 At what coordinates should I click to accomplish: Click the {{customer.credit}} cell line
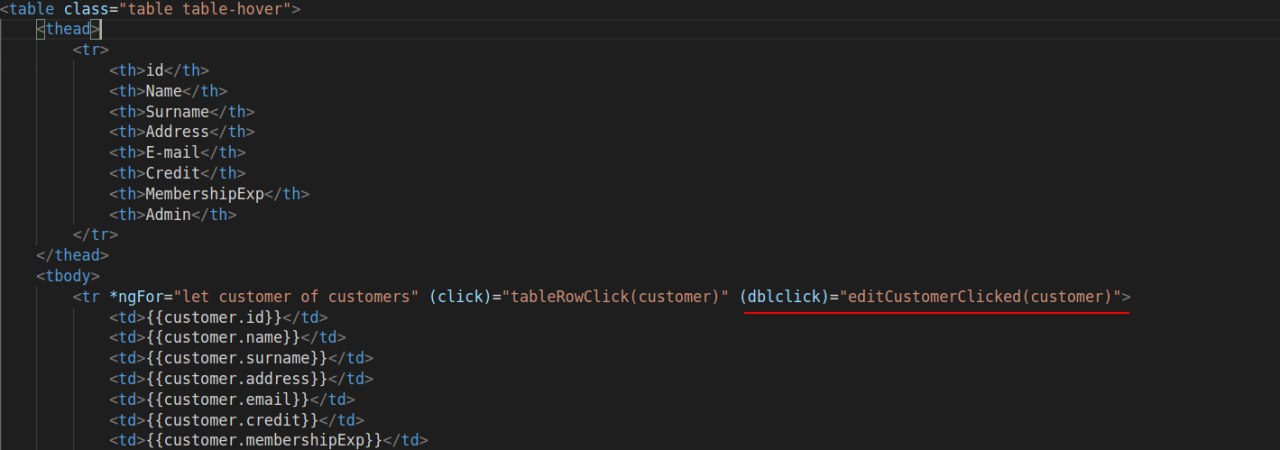click(x=236, y=419)
